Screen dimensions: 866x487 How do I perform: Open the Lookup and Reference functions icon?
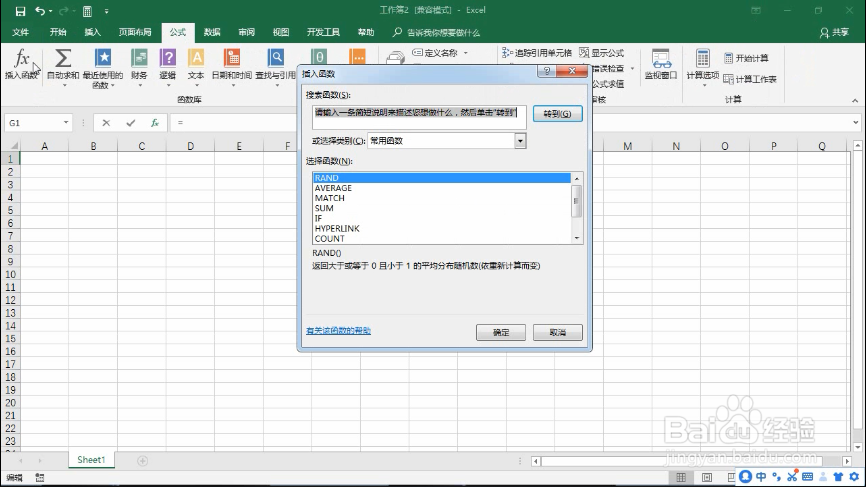click(x=276, y=67)
